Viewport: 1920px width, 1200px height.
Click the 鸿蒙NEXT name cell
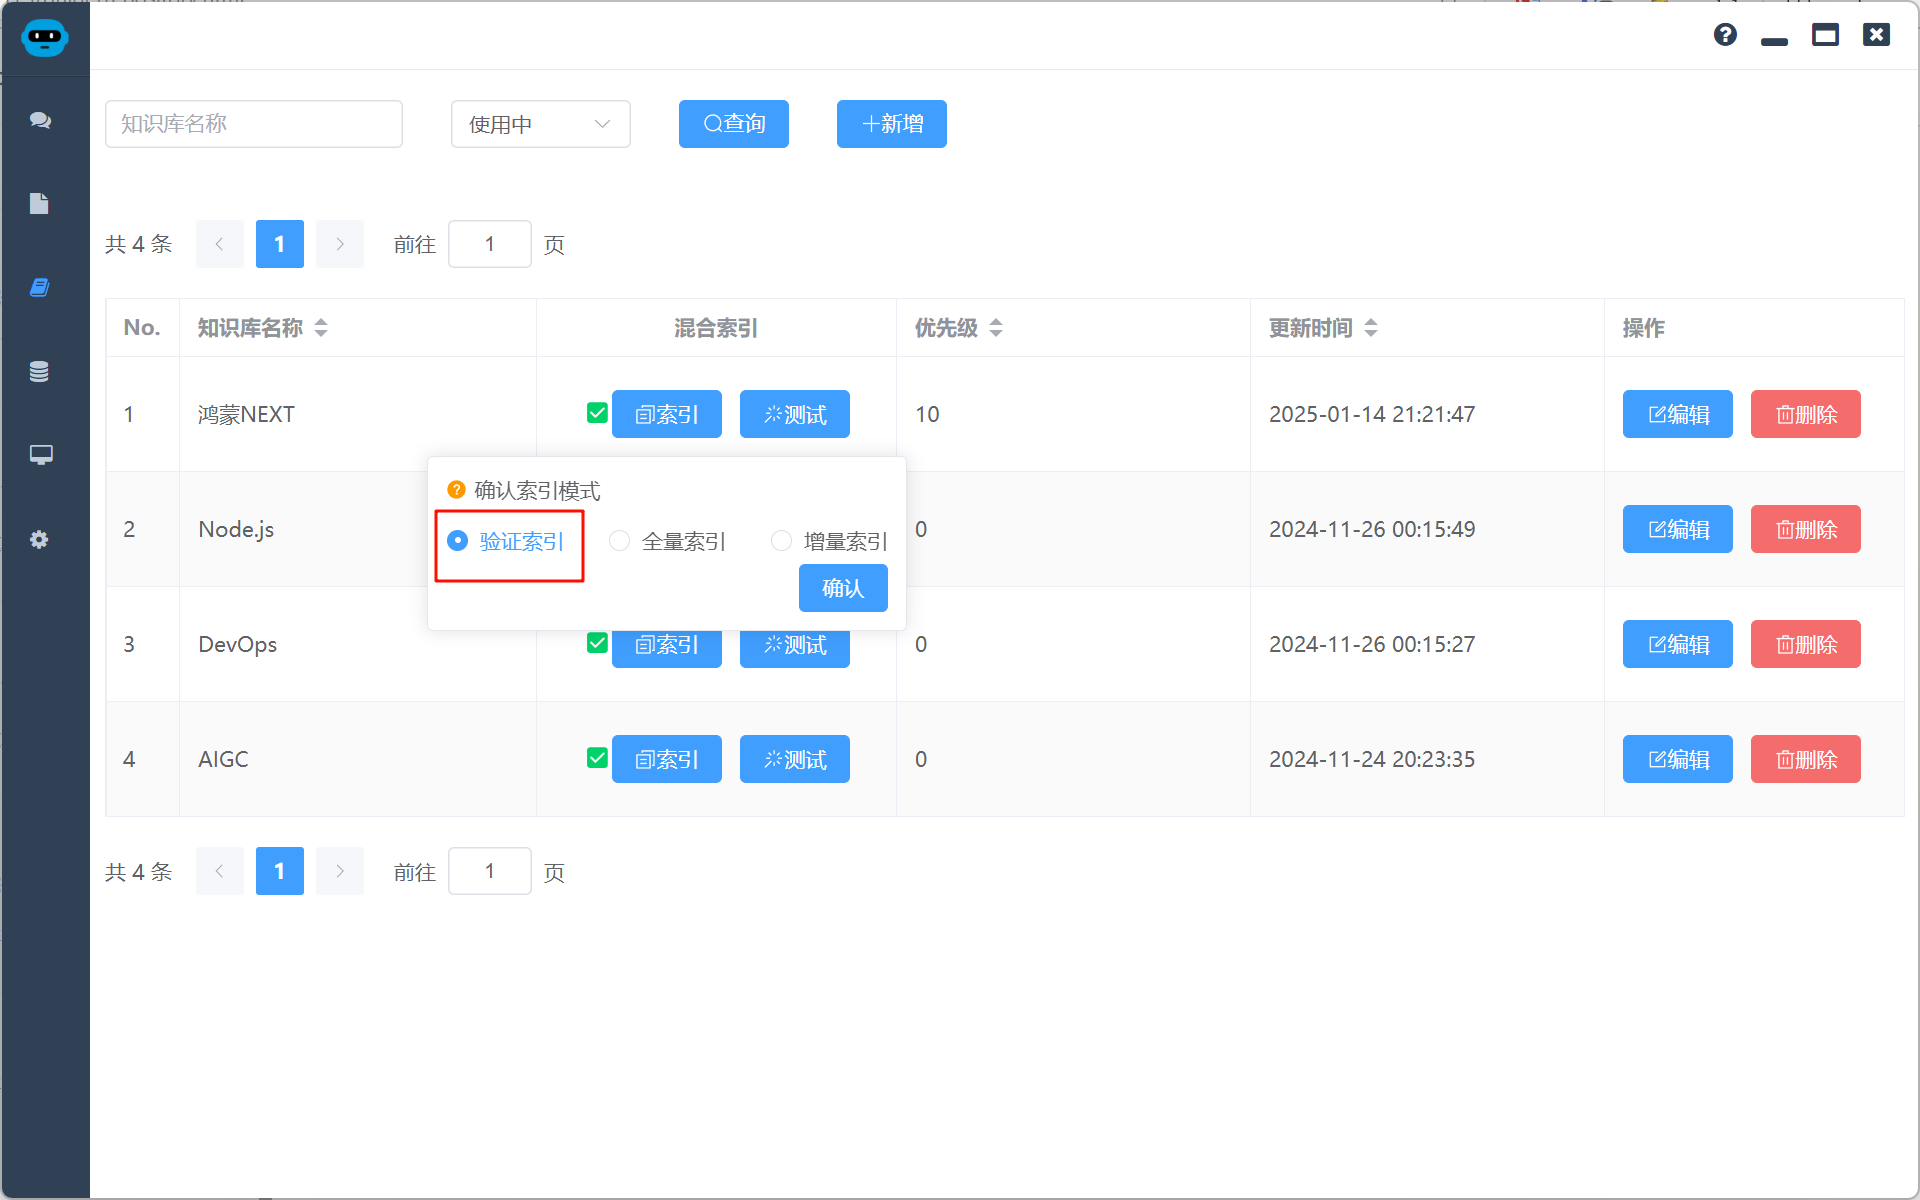246,414
